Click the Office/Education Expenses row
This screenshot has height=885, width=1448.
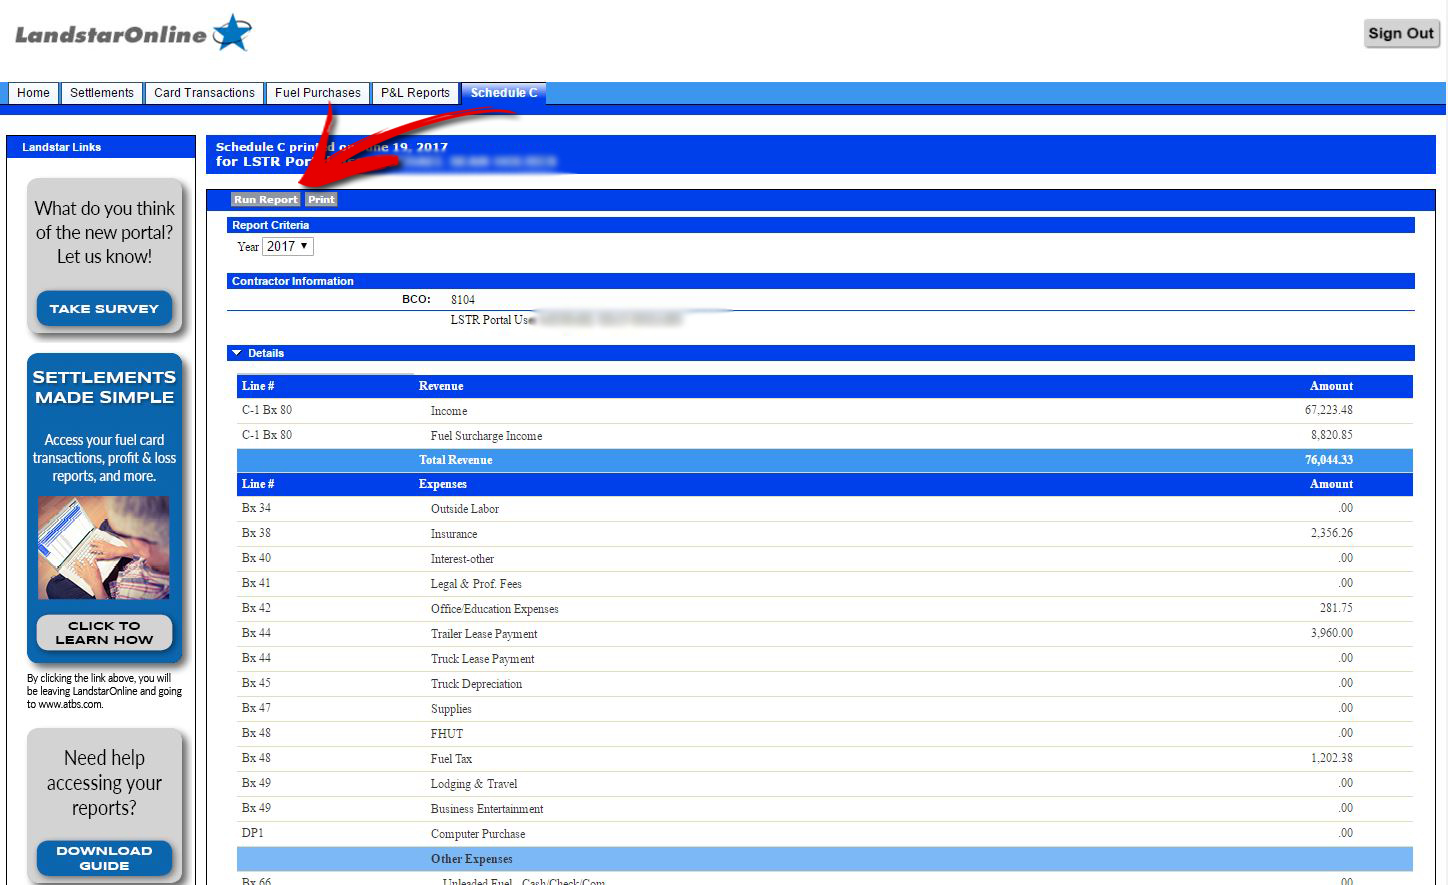point(825,608)
